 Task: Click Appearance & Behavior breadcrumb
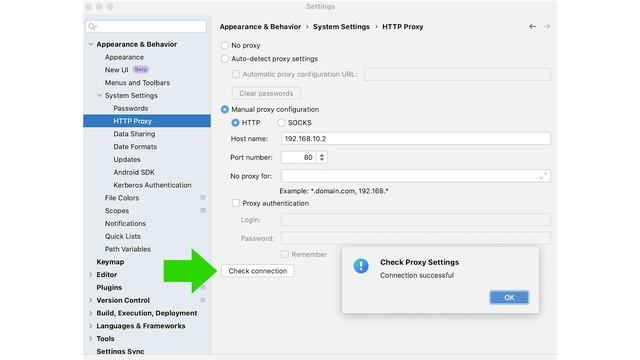click(260, 27)
